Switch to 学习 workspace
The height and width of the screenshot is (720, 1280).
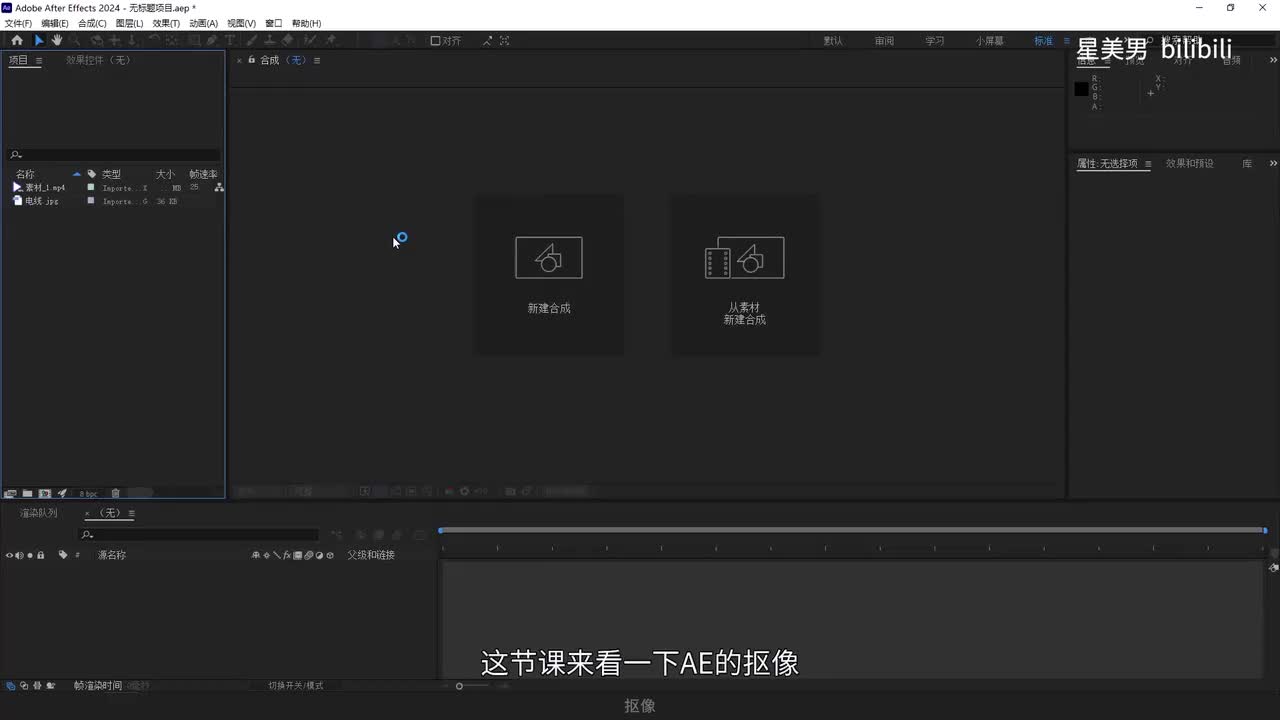934,41
